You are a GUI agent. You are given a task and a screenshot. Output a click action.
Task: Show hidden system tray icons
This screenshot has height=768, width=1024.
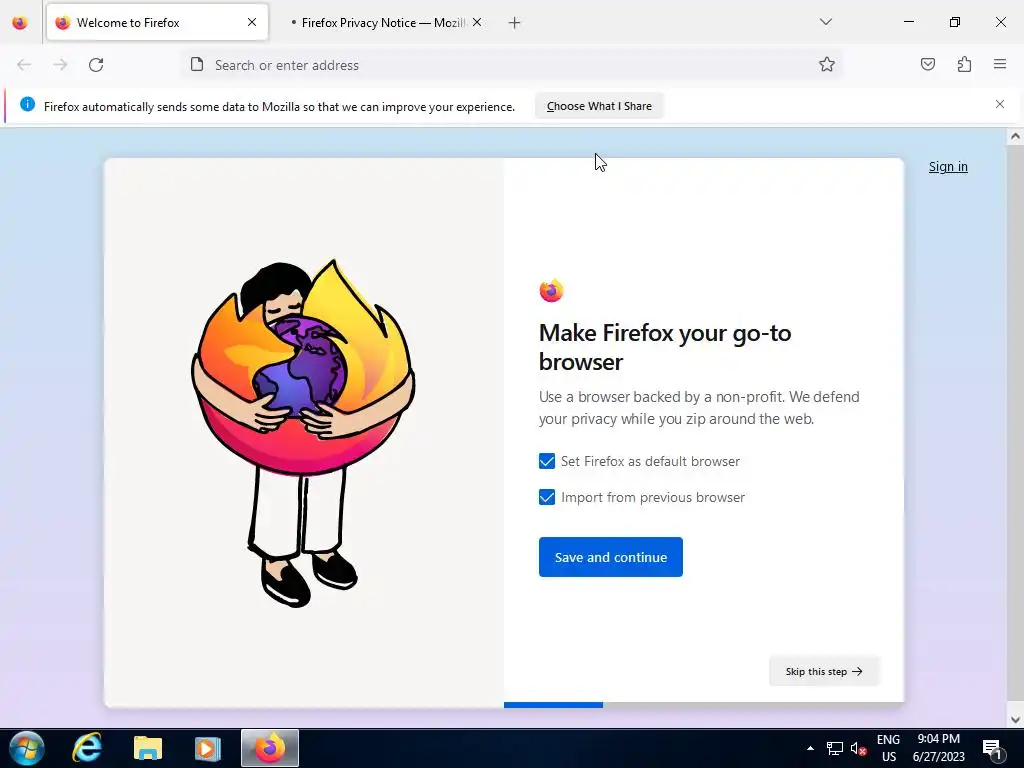pos(810,748)
